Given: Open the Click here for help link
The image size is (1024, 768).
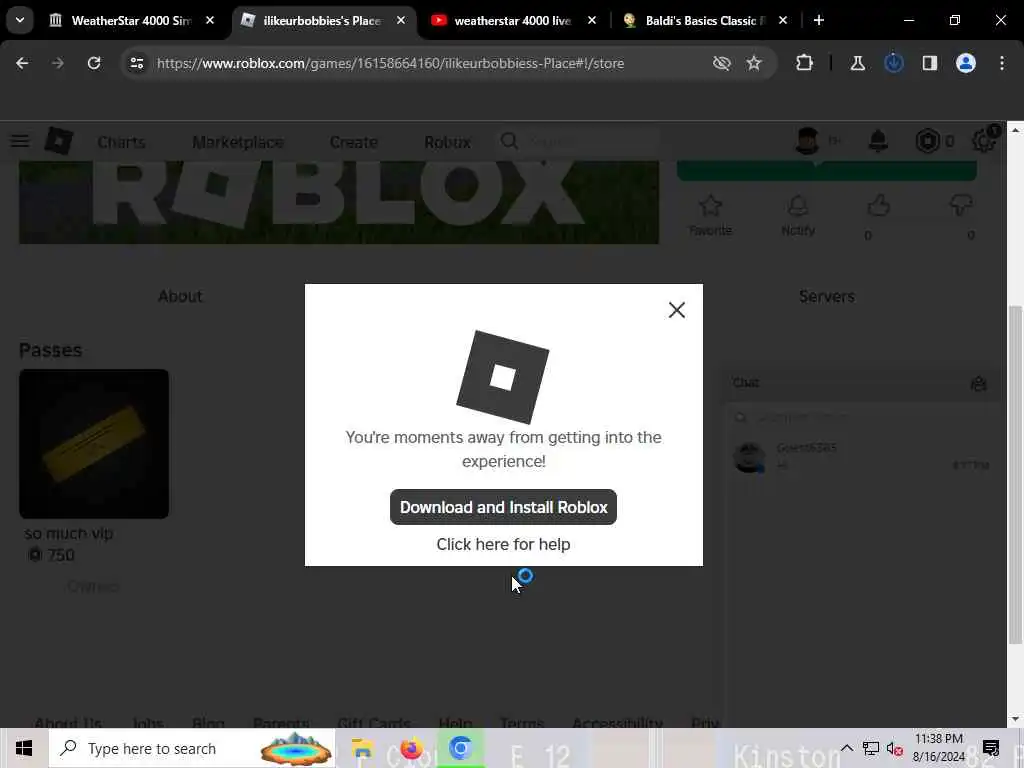Looking at the screenshot, I should point(503,544).
